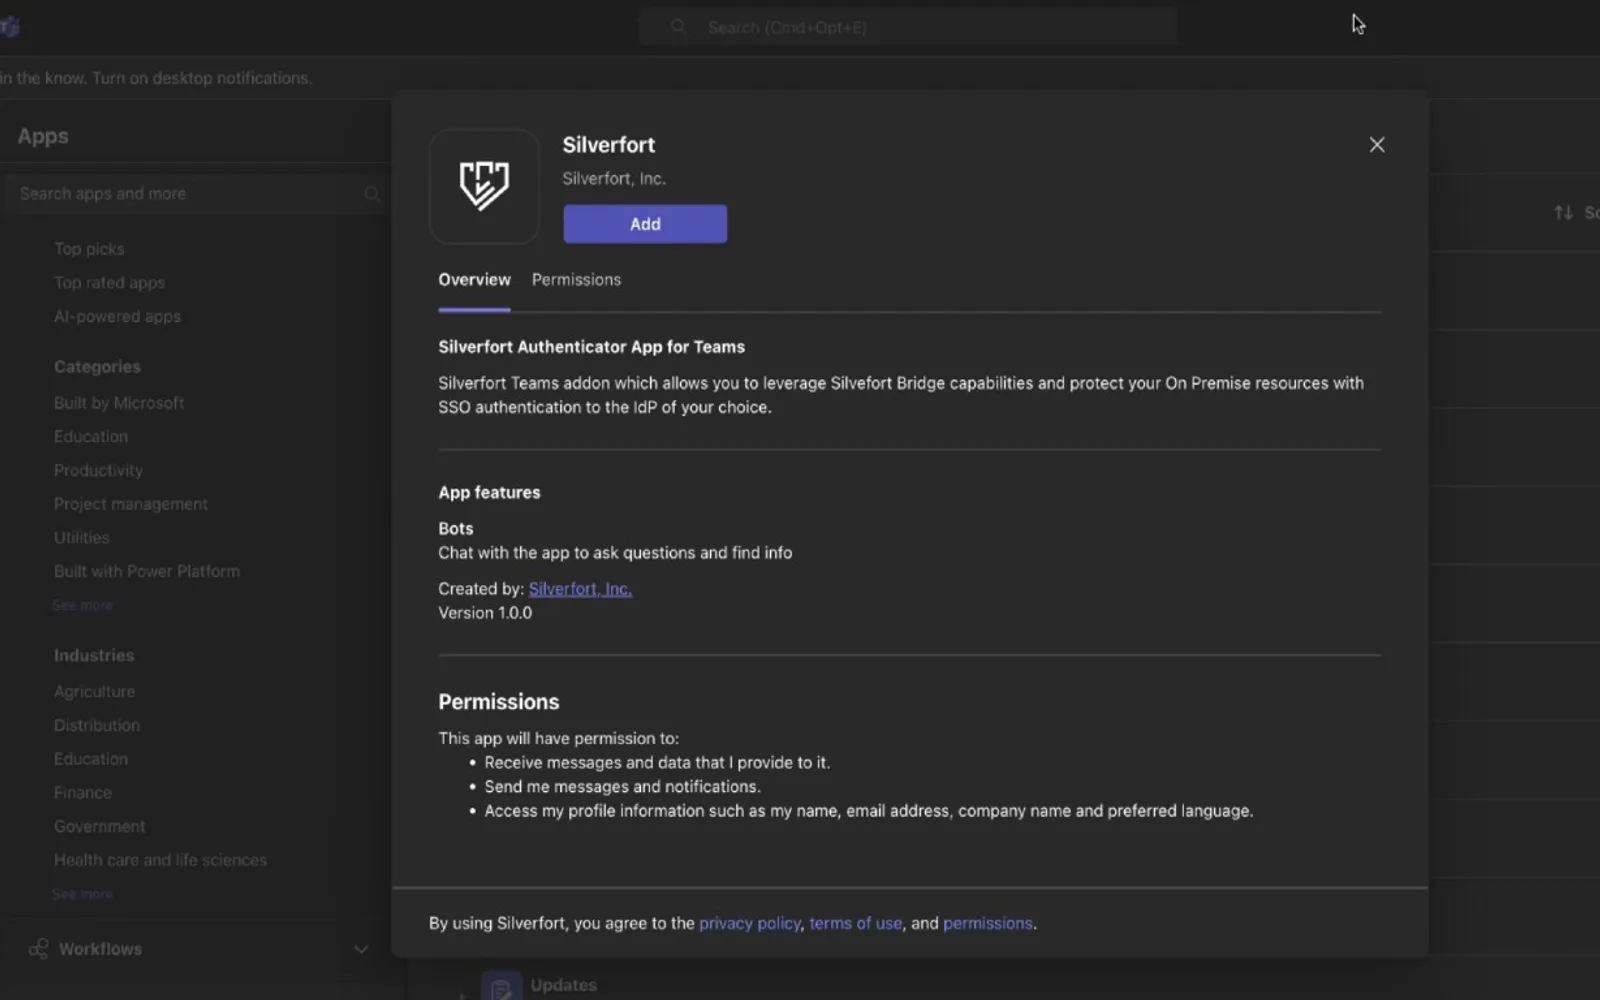Expand the Workflows section chevron
The image size is (1600, 1000).
[x=361, y=949]
